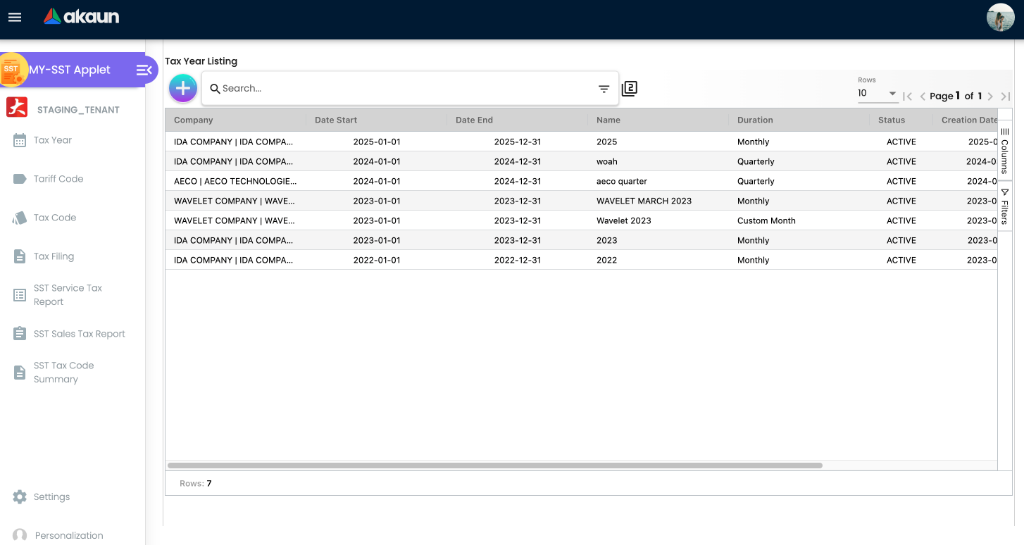Sort by the Date Start column header
Viewport: 1024px width, 545px height.
pyautogui.click(x=336, y=120)
